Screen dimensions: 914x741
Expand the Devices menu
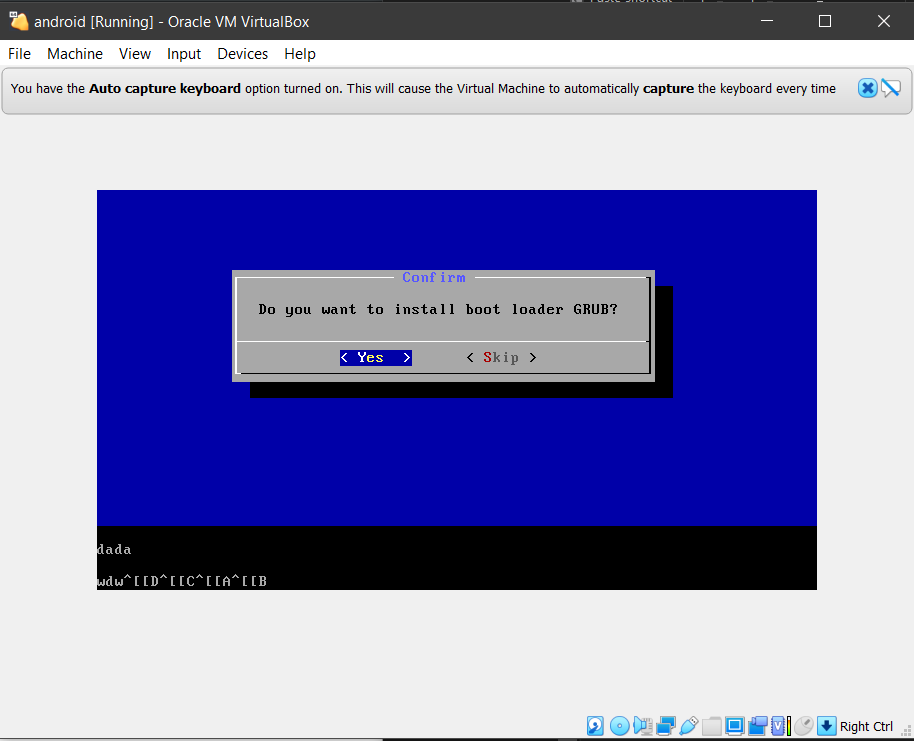point(242,54)
